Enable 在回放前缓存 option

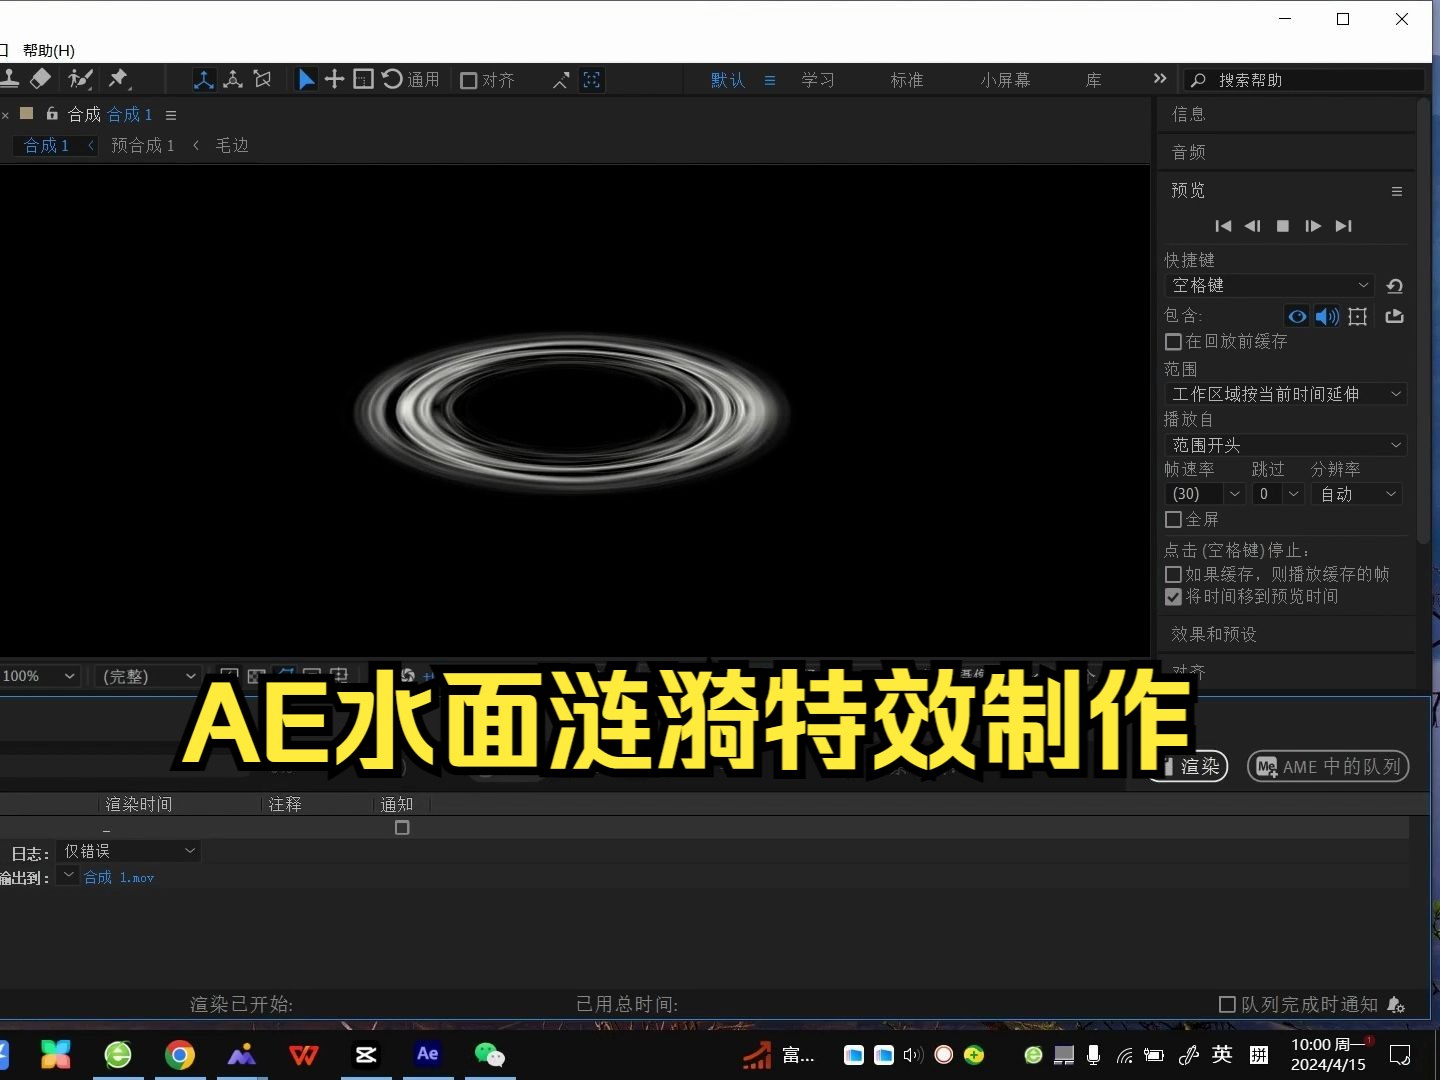(1173, 341)
